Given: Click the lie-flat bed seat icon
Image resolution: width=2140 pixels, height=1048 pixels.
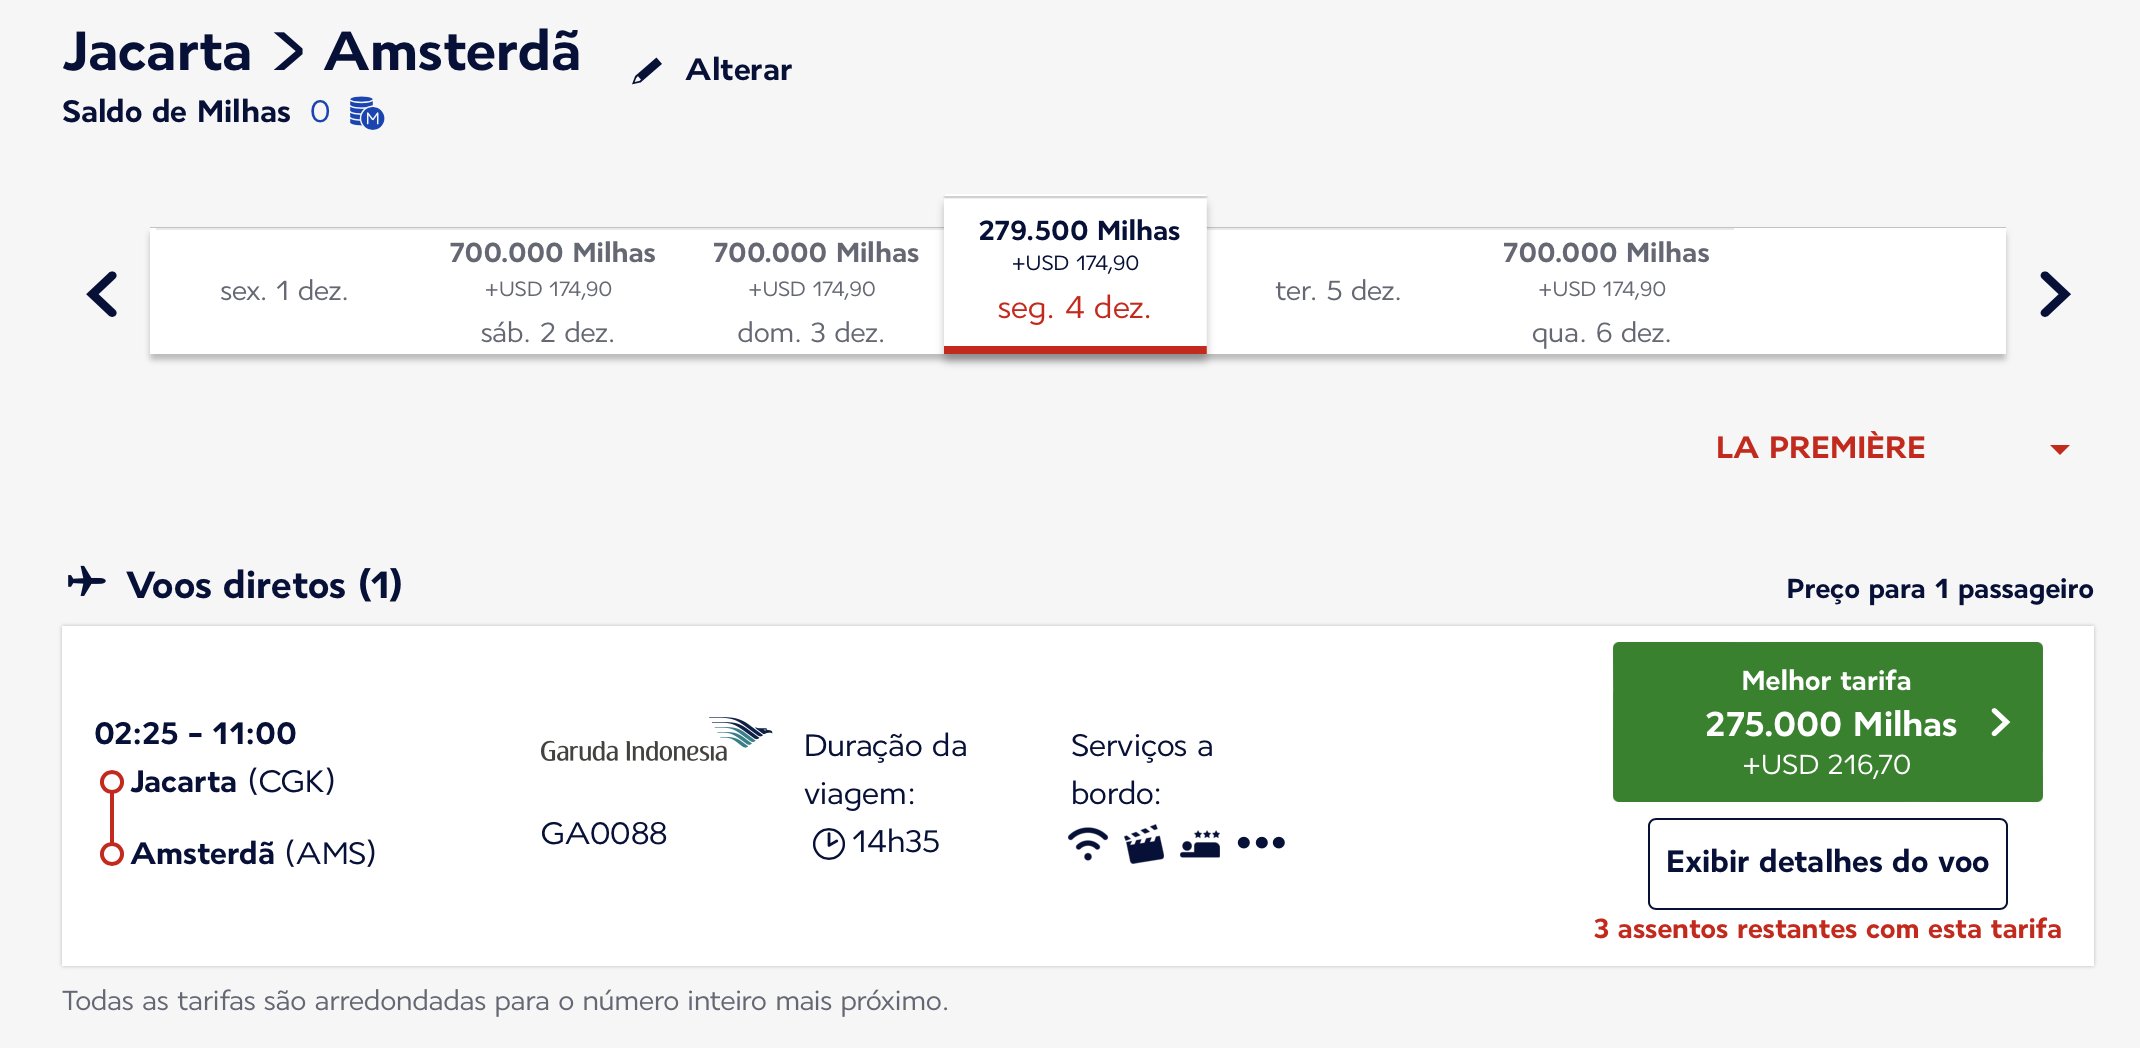Looking at the screenshot, I should tap(1200, 844).
